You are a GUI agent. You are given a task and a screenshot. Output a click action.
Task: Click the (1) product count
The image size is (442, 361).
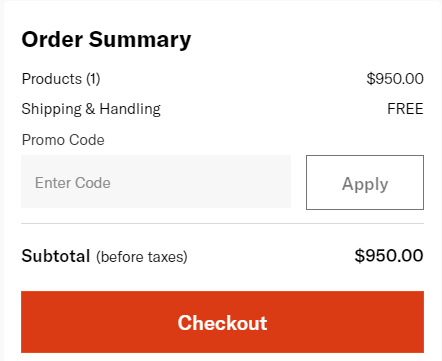click(x=93, y=79)
